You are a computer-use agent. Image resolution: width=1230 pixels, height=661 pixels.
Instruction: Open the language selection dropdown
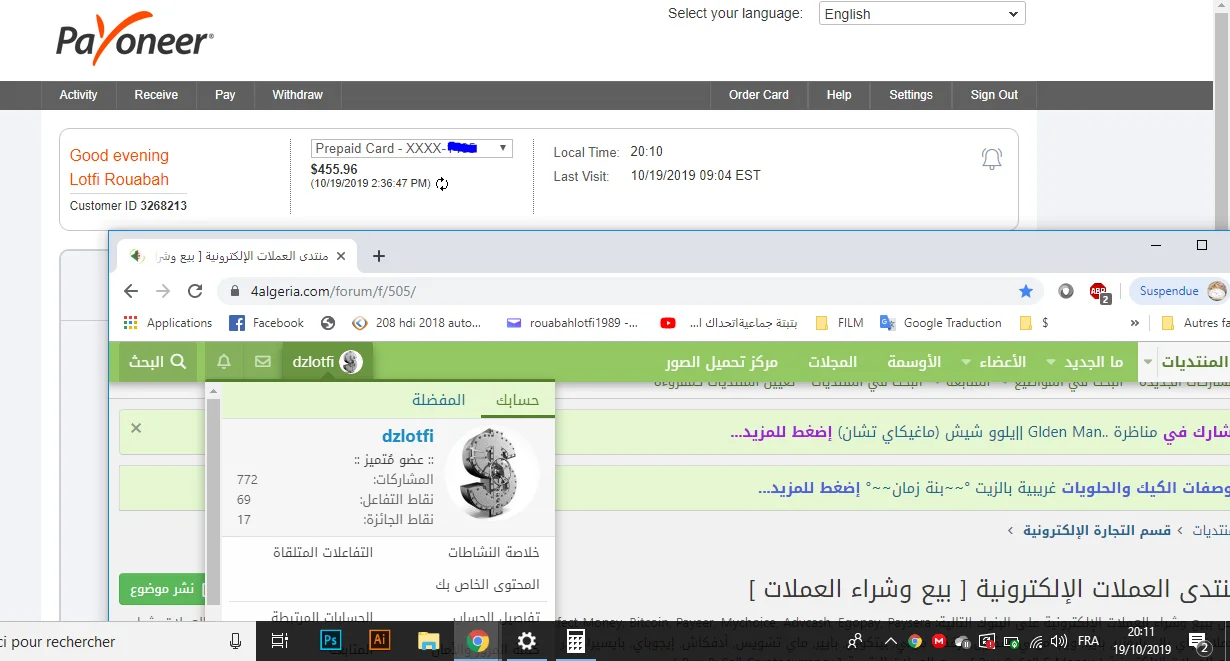point(921,14)
